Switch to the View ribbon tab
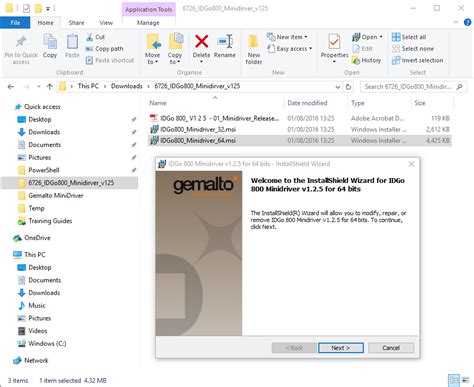Viewport: 474px width, 387px height. pyautogui.click(x=106, y=23)
